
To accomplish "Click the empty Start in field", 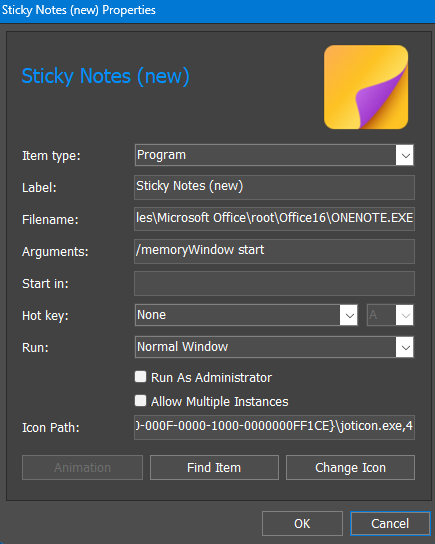I will 274,283.
